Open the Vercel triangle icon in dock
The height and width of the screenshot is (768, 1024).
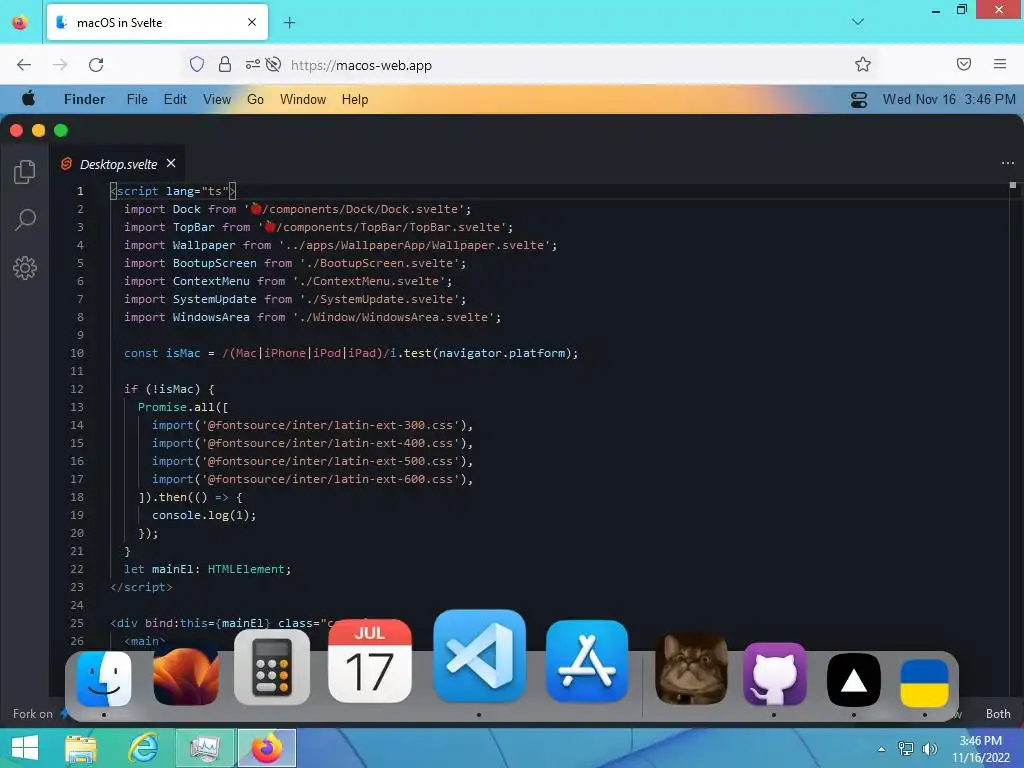[854, 680]
